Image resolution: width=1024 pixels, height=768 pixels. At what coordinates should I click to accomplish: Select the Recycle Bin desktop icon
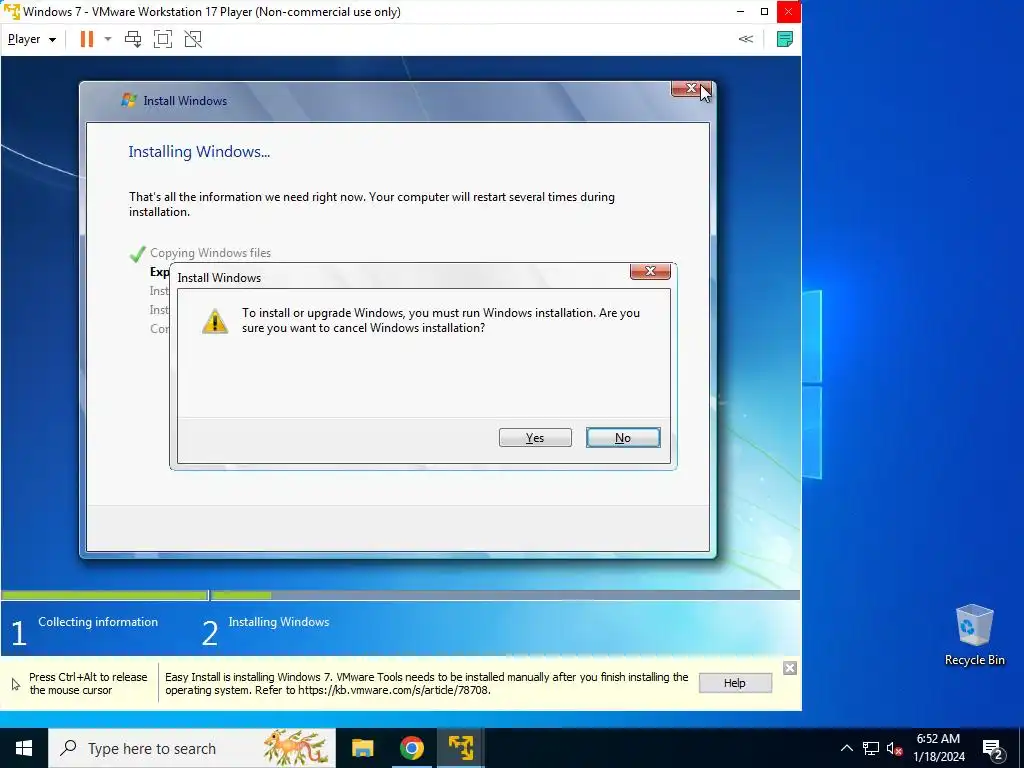(974, 635)
